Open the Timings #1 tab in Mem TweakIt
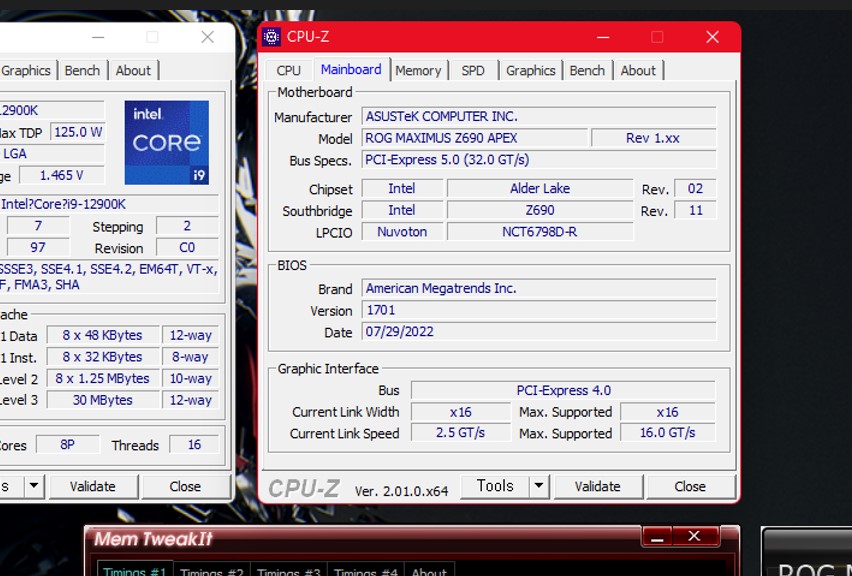852x576 pixels. pyautogui.click(x=135, y=571)
